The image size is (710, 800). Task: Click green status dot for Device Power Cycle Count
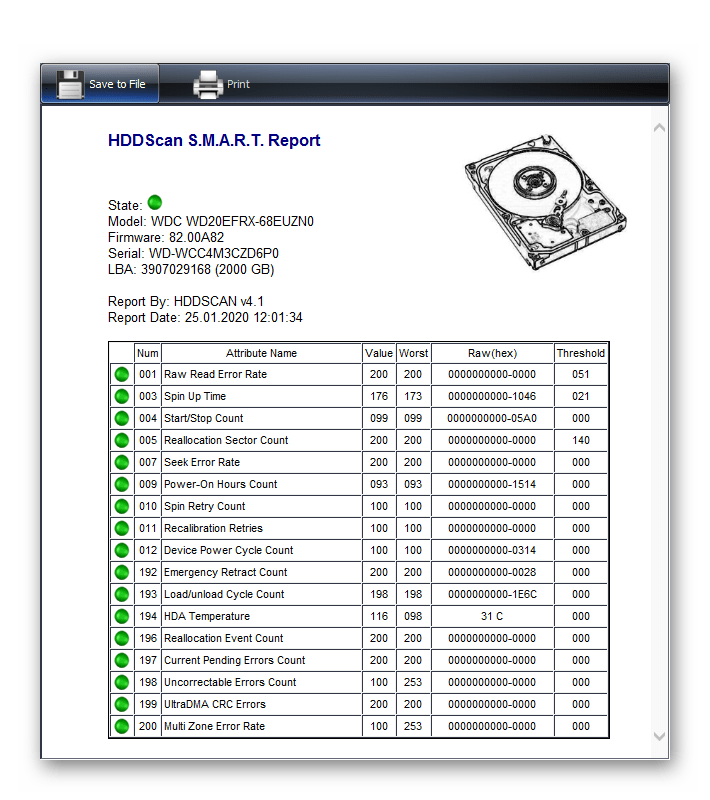coord(122,550)
